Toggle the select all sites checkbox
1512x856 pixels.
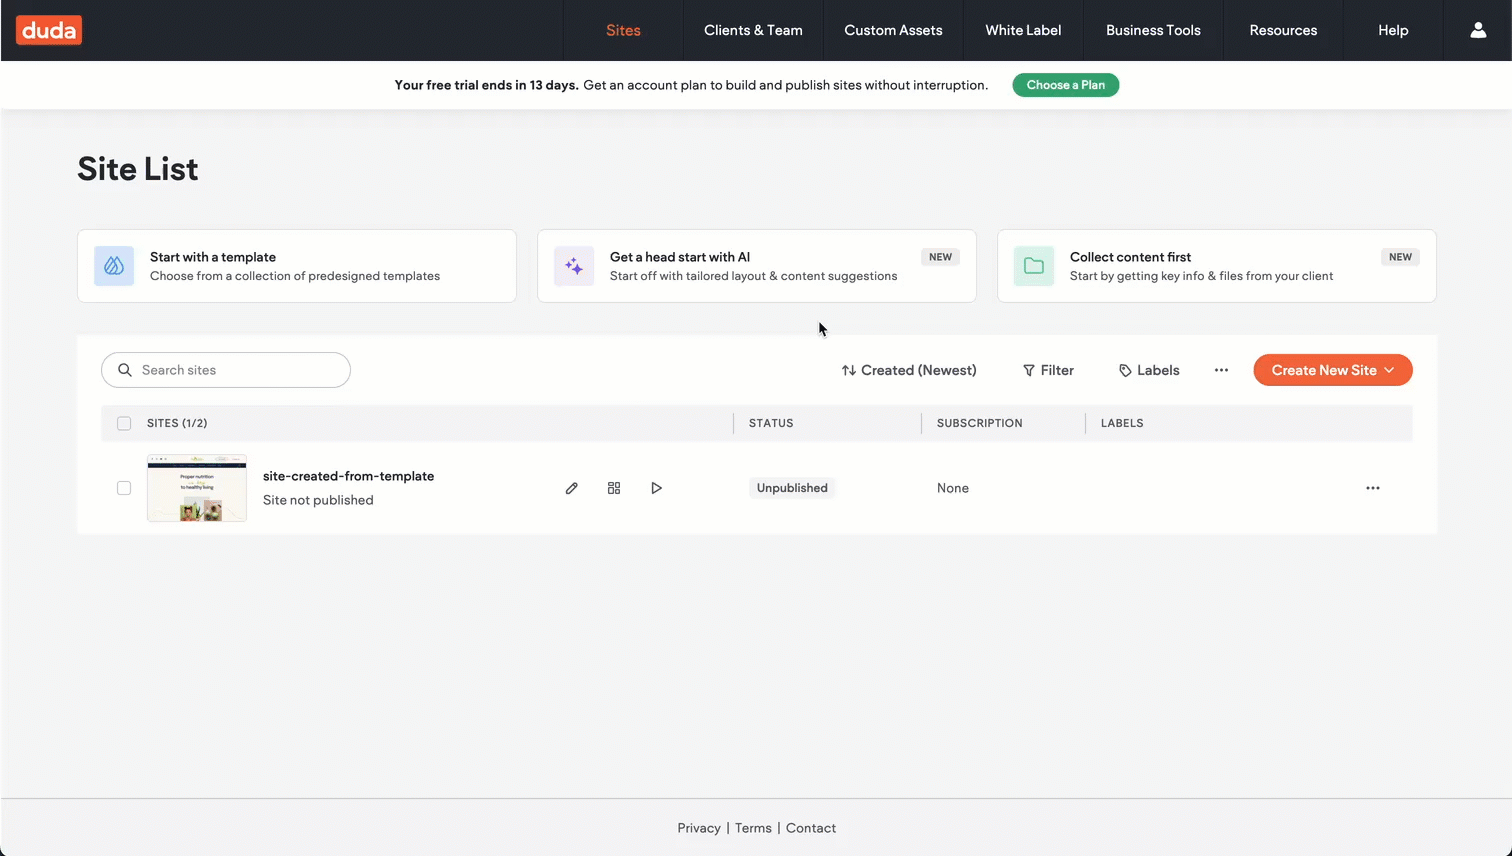[x=124, y=423]
